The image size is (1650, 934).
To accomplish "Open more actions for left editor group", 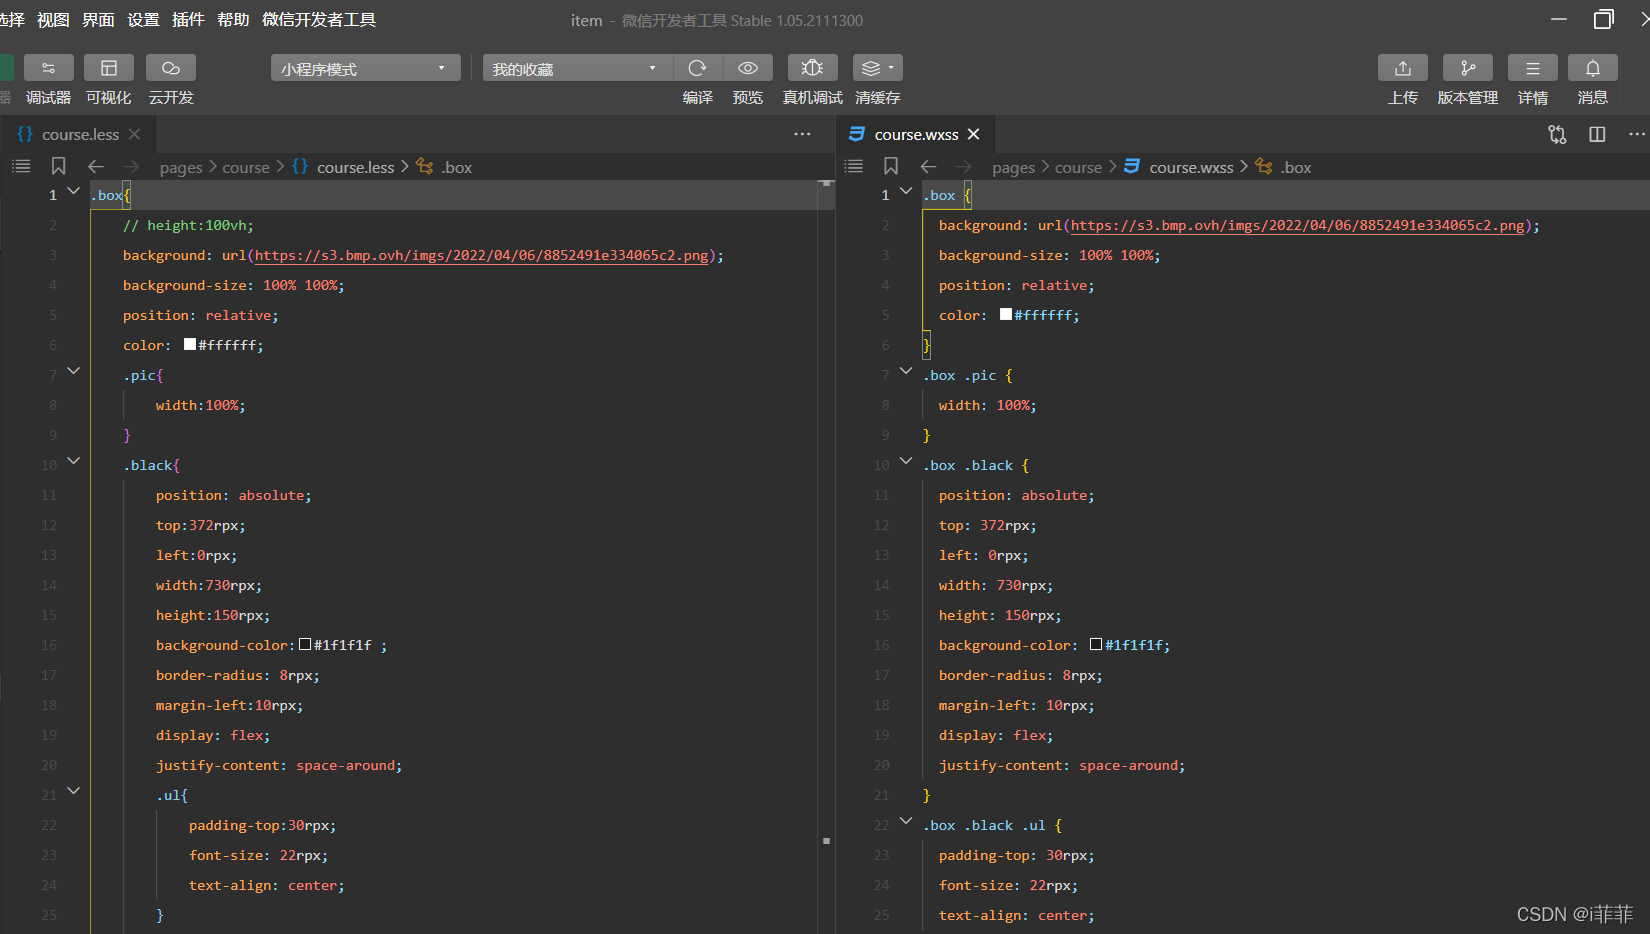I will tap(802, 134).
